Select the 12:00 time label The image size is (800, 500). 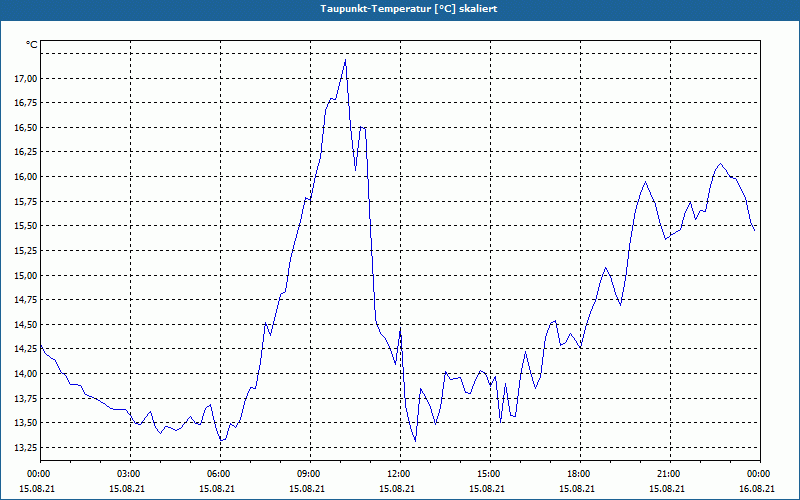398,474
